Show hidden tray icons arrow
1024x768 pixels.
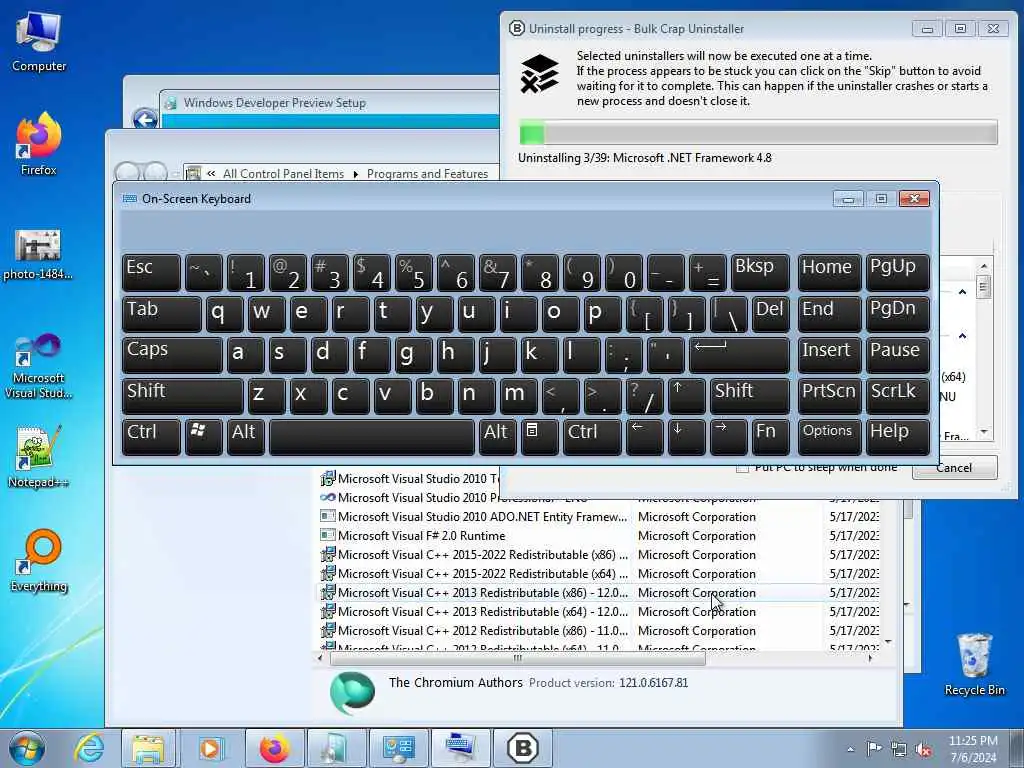point(850,750)
